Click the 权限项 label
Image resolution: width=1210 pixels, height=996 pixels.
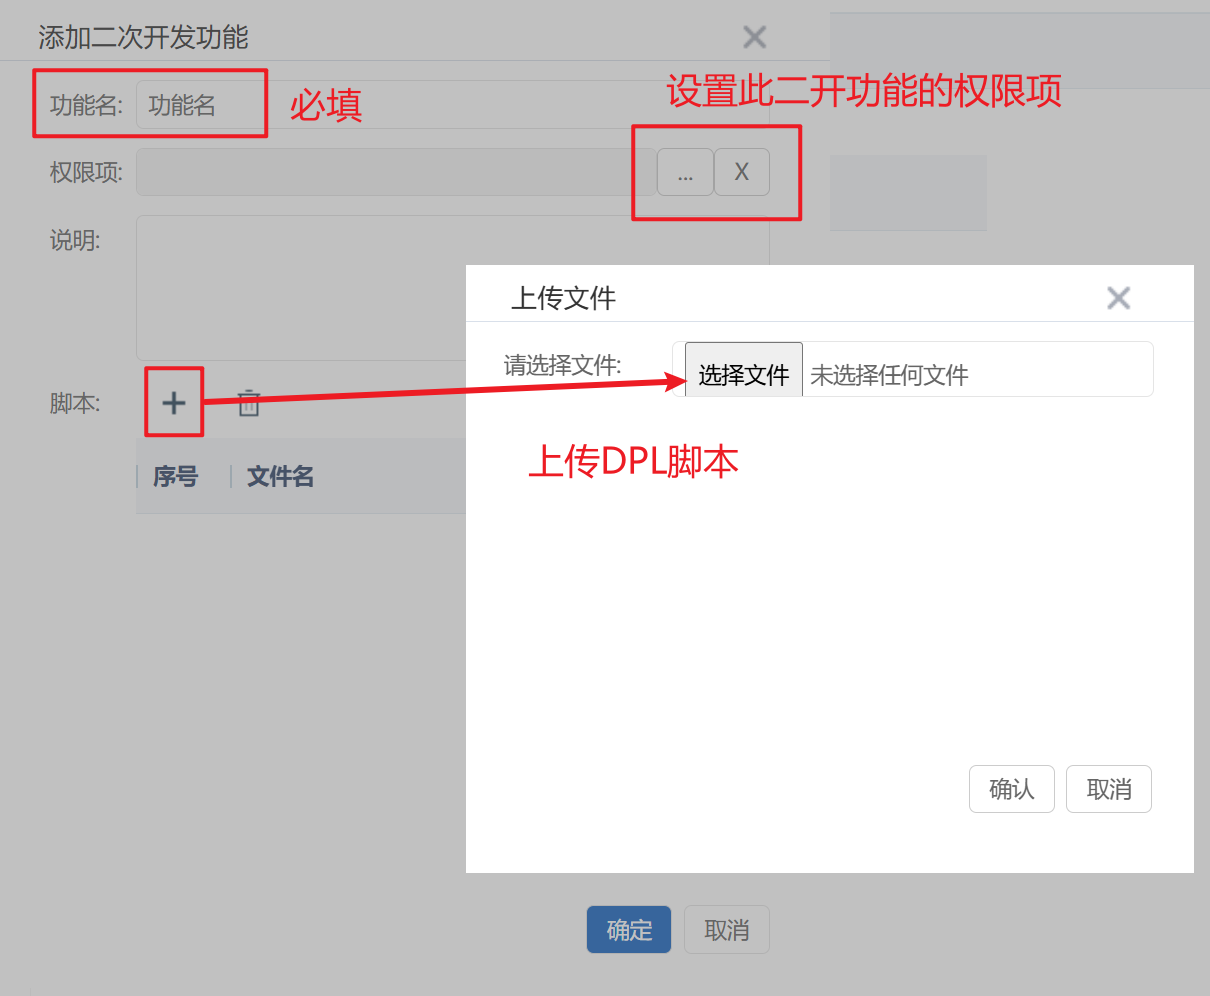point(86,172)
